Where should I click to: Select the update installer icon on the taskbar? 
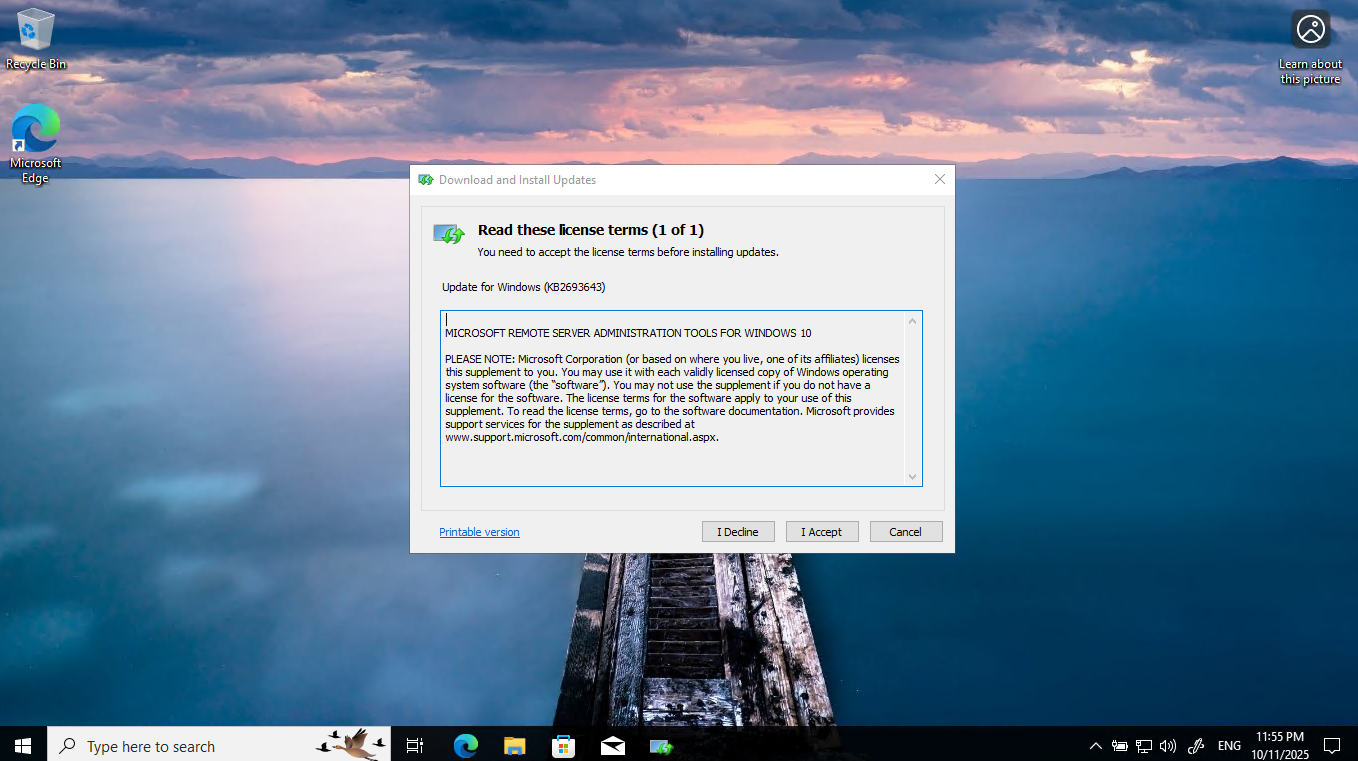[x=661, y=745]
